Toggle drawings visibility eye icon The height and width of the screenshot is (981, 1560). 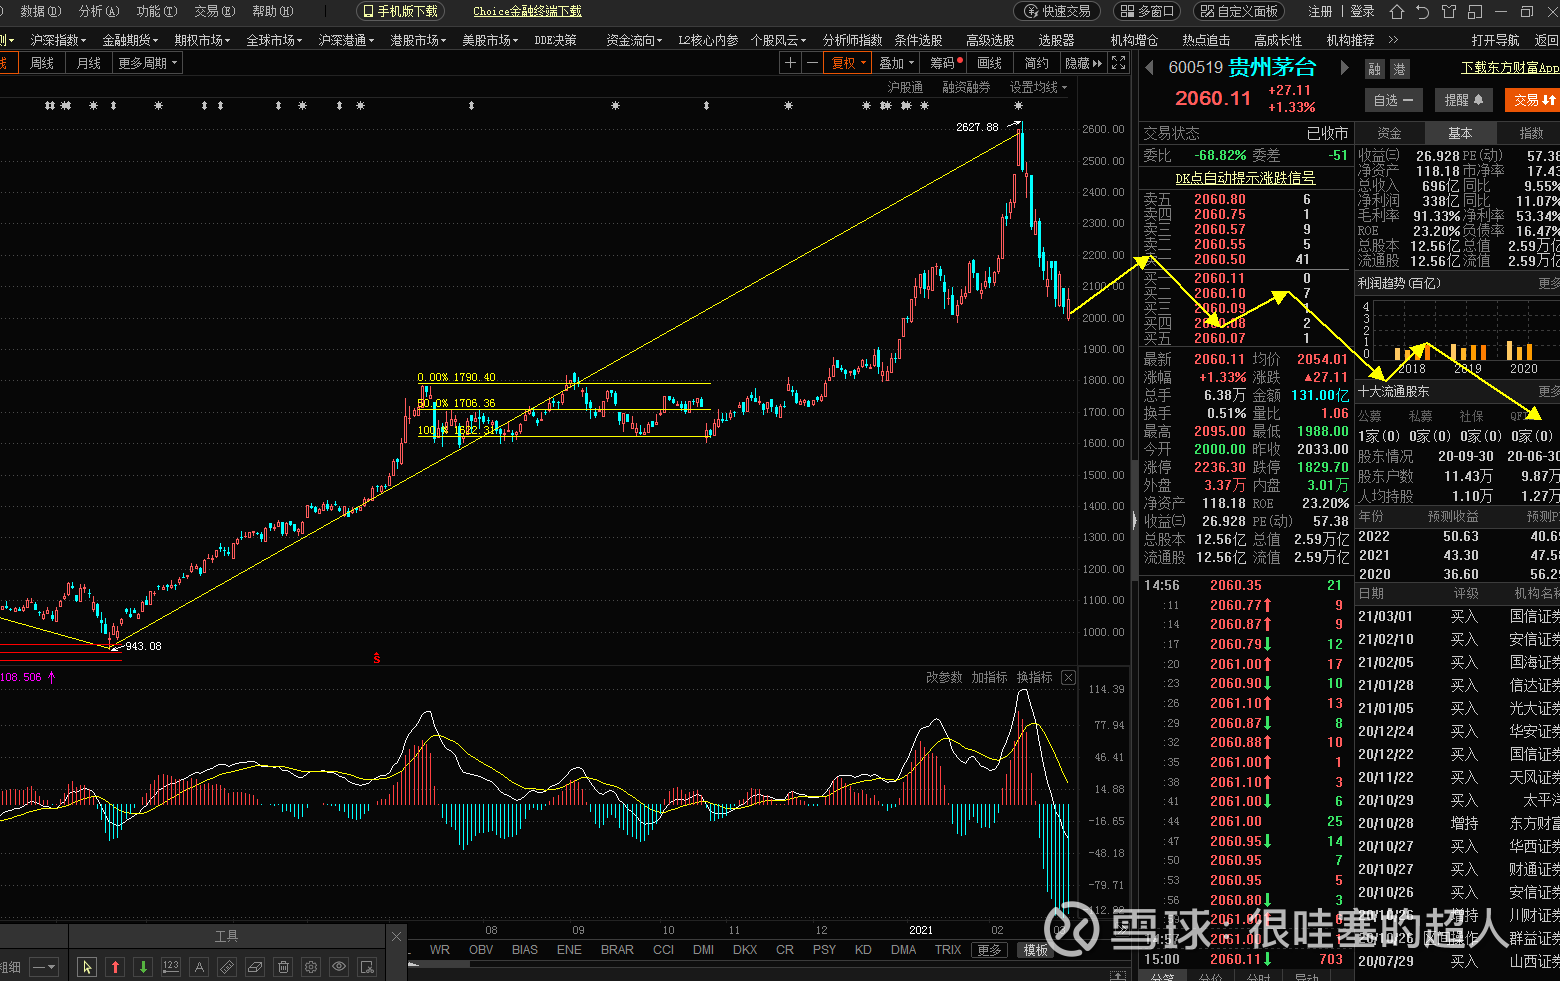(339, 967)
